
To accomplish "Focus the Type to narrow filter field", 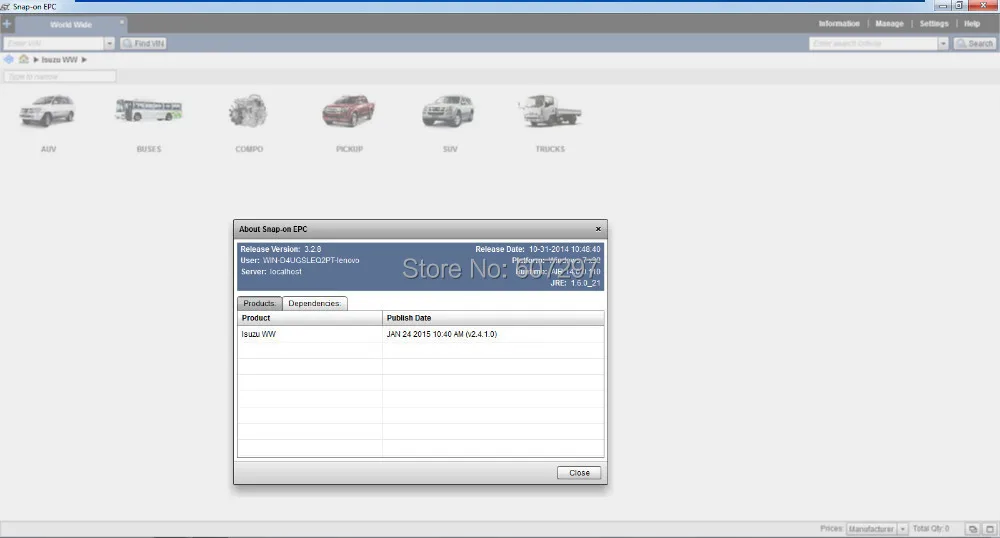I will click(x=60, y=76).
